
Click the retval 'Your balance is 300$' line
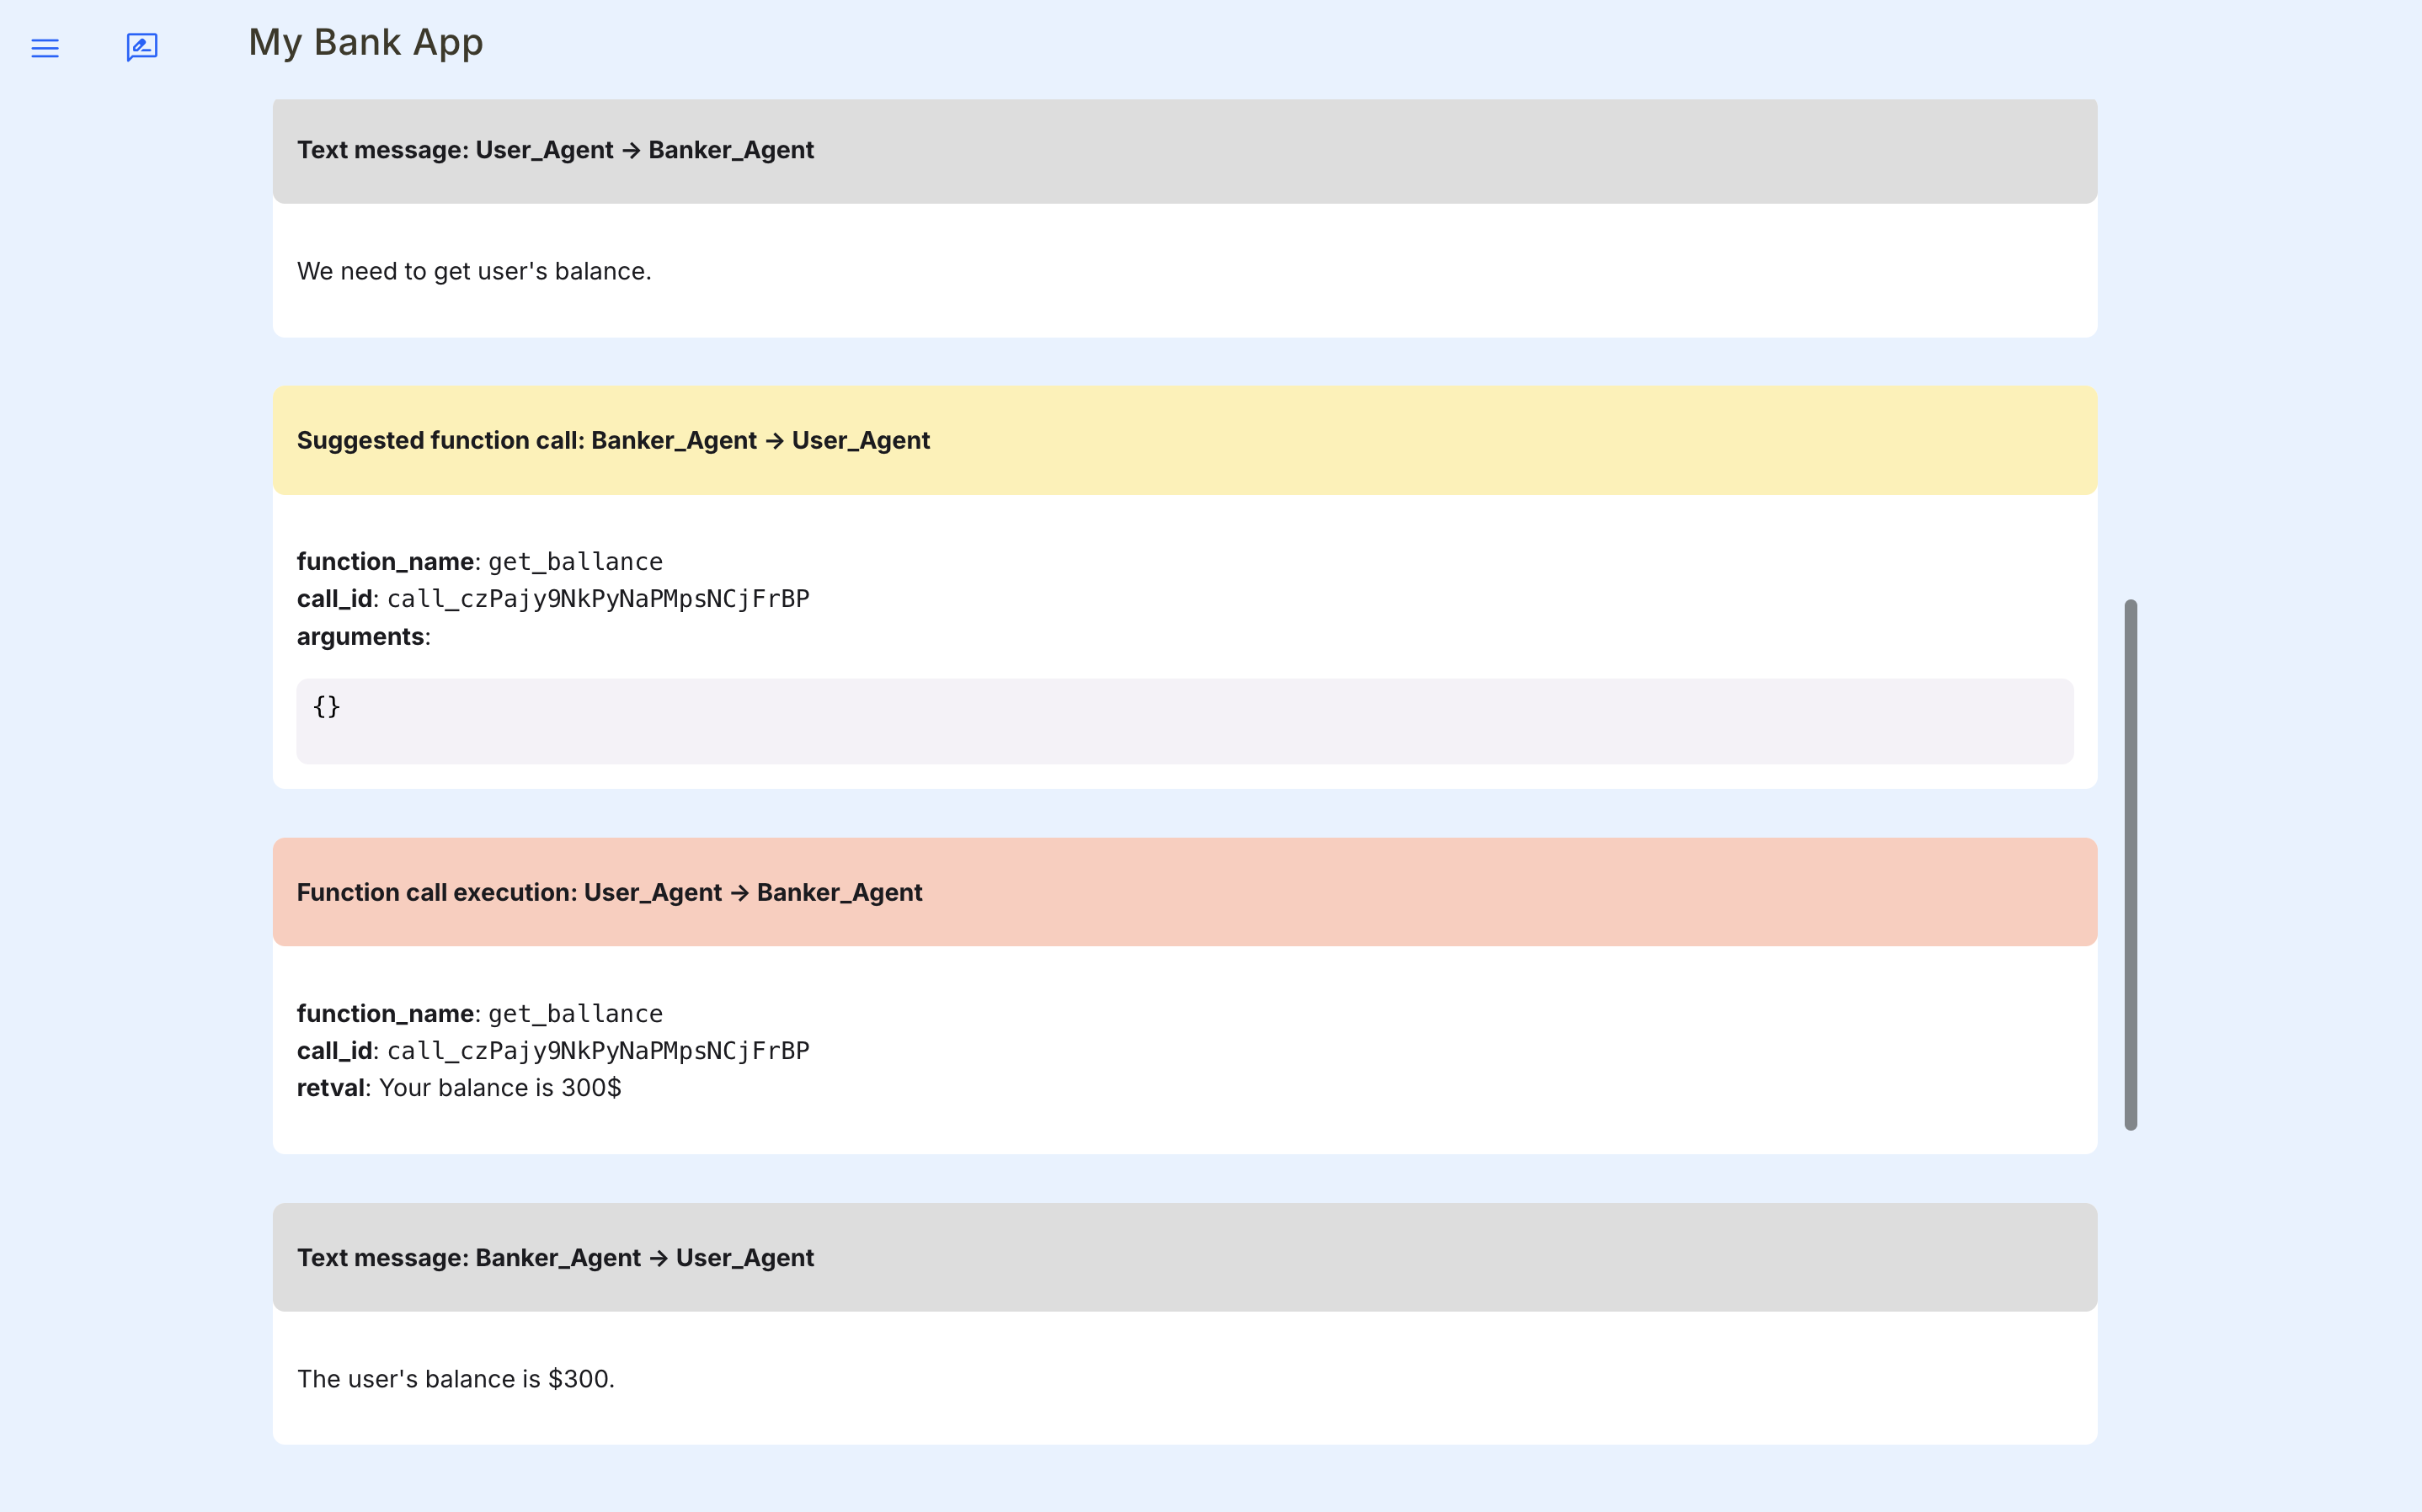click(x=499, y=1088)
